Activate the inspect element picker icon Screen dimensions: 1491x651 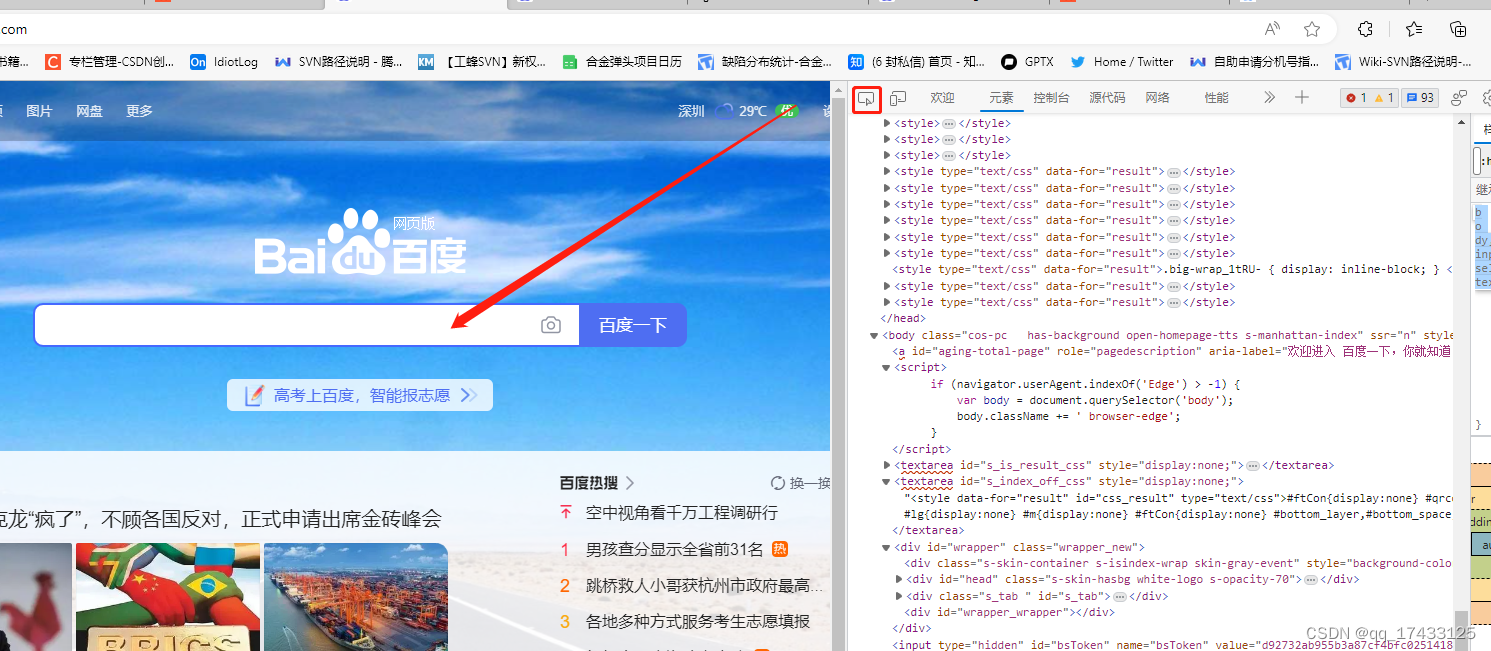click(x=866, y=98)
